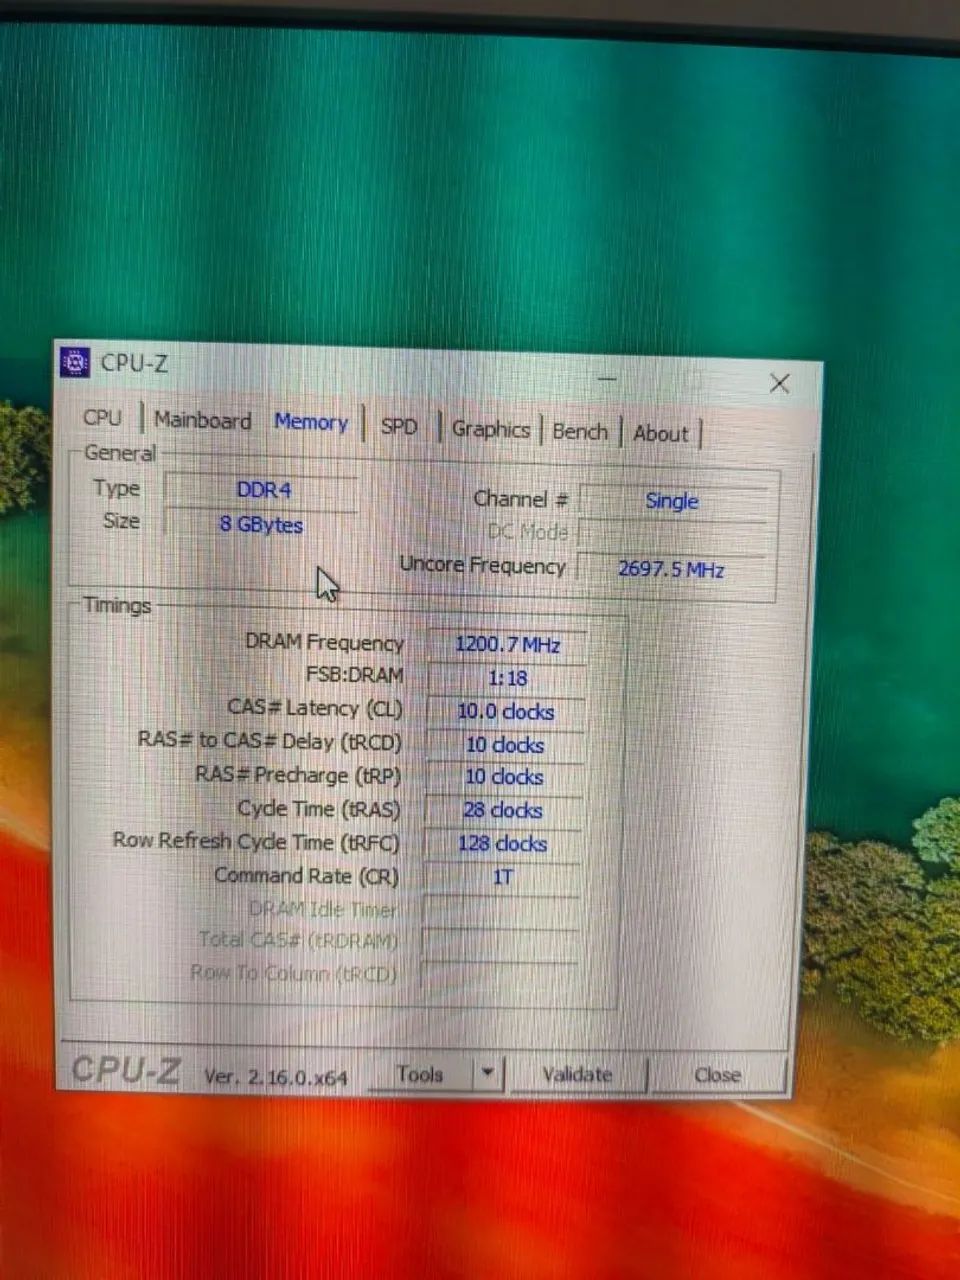Click the Uncore Frequency label
Screen dimensions: 960x1280
click(483, 565)
